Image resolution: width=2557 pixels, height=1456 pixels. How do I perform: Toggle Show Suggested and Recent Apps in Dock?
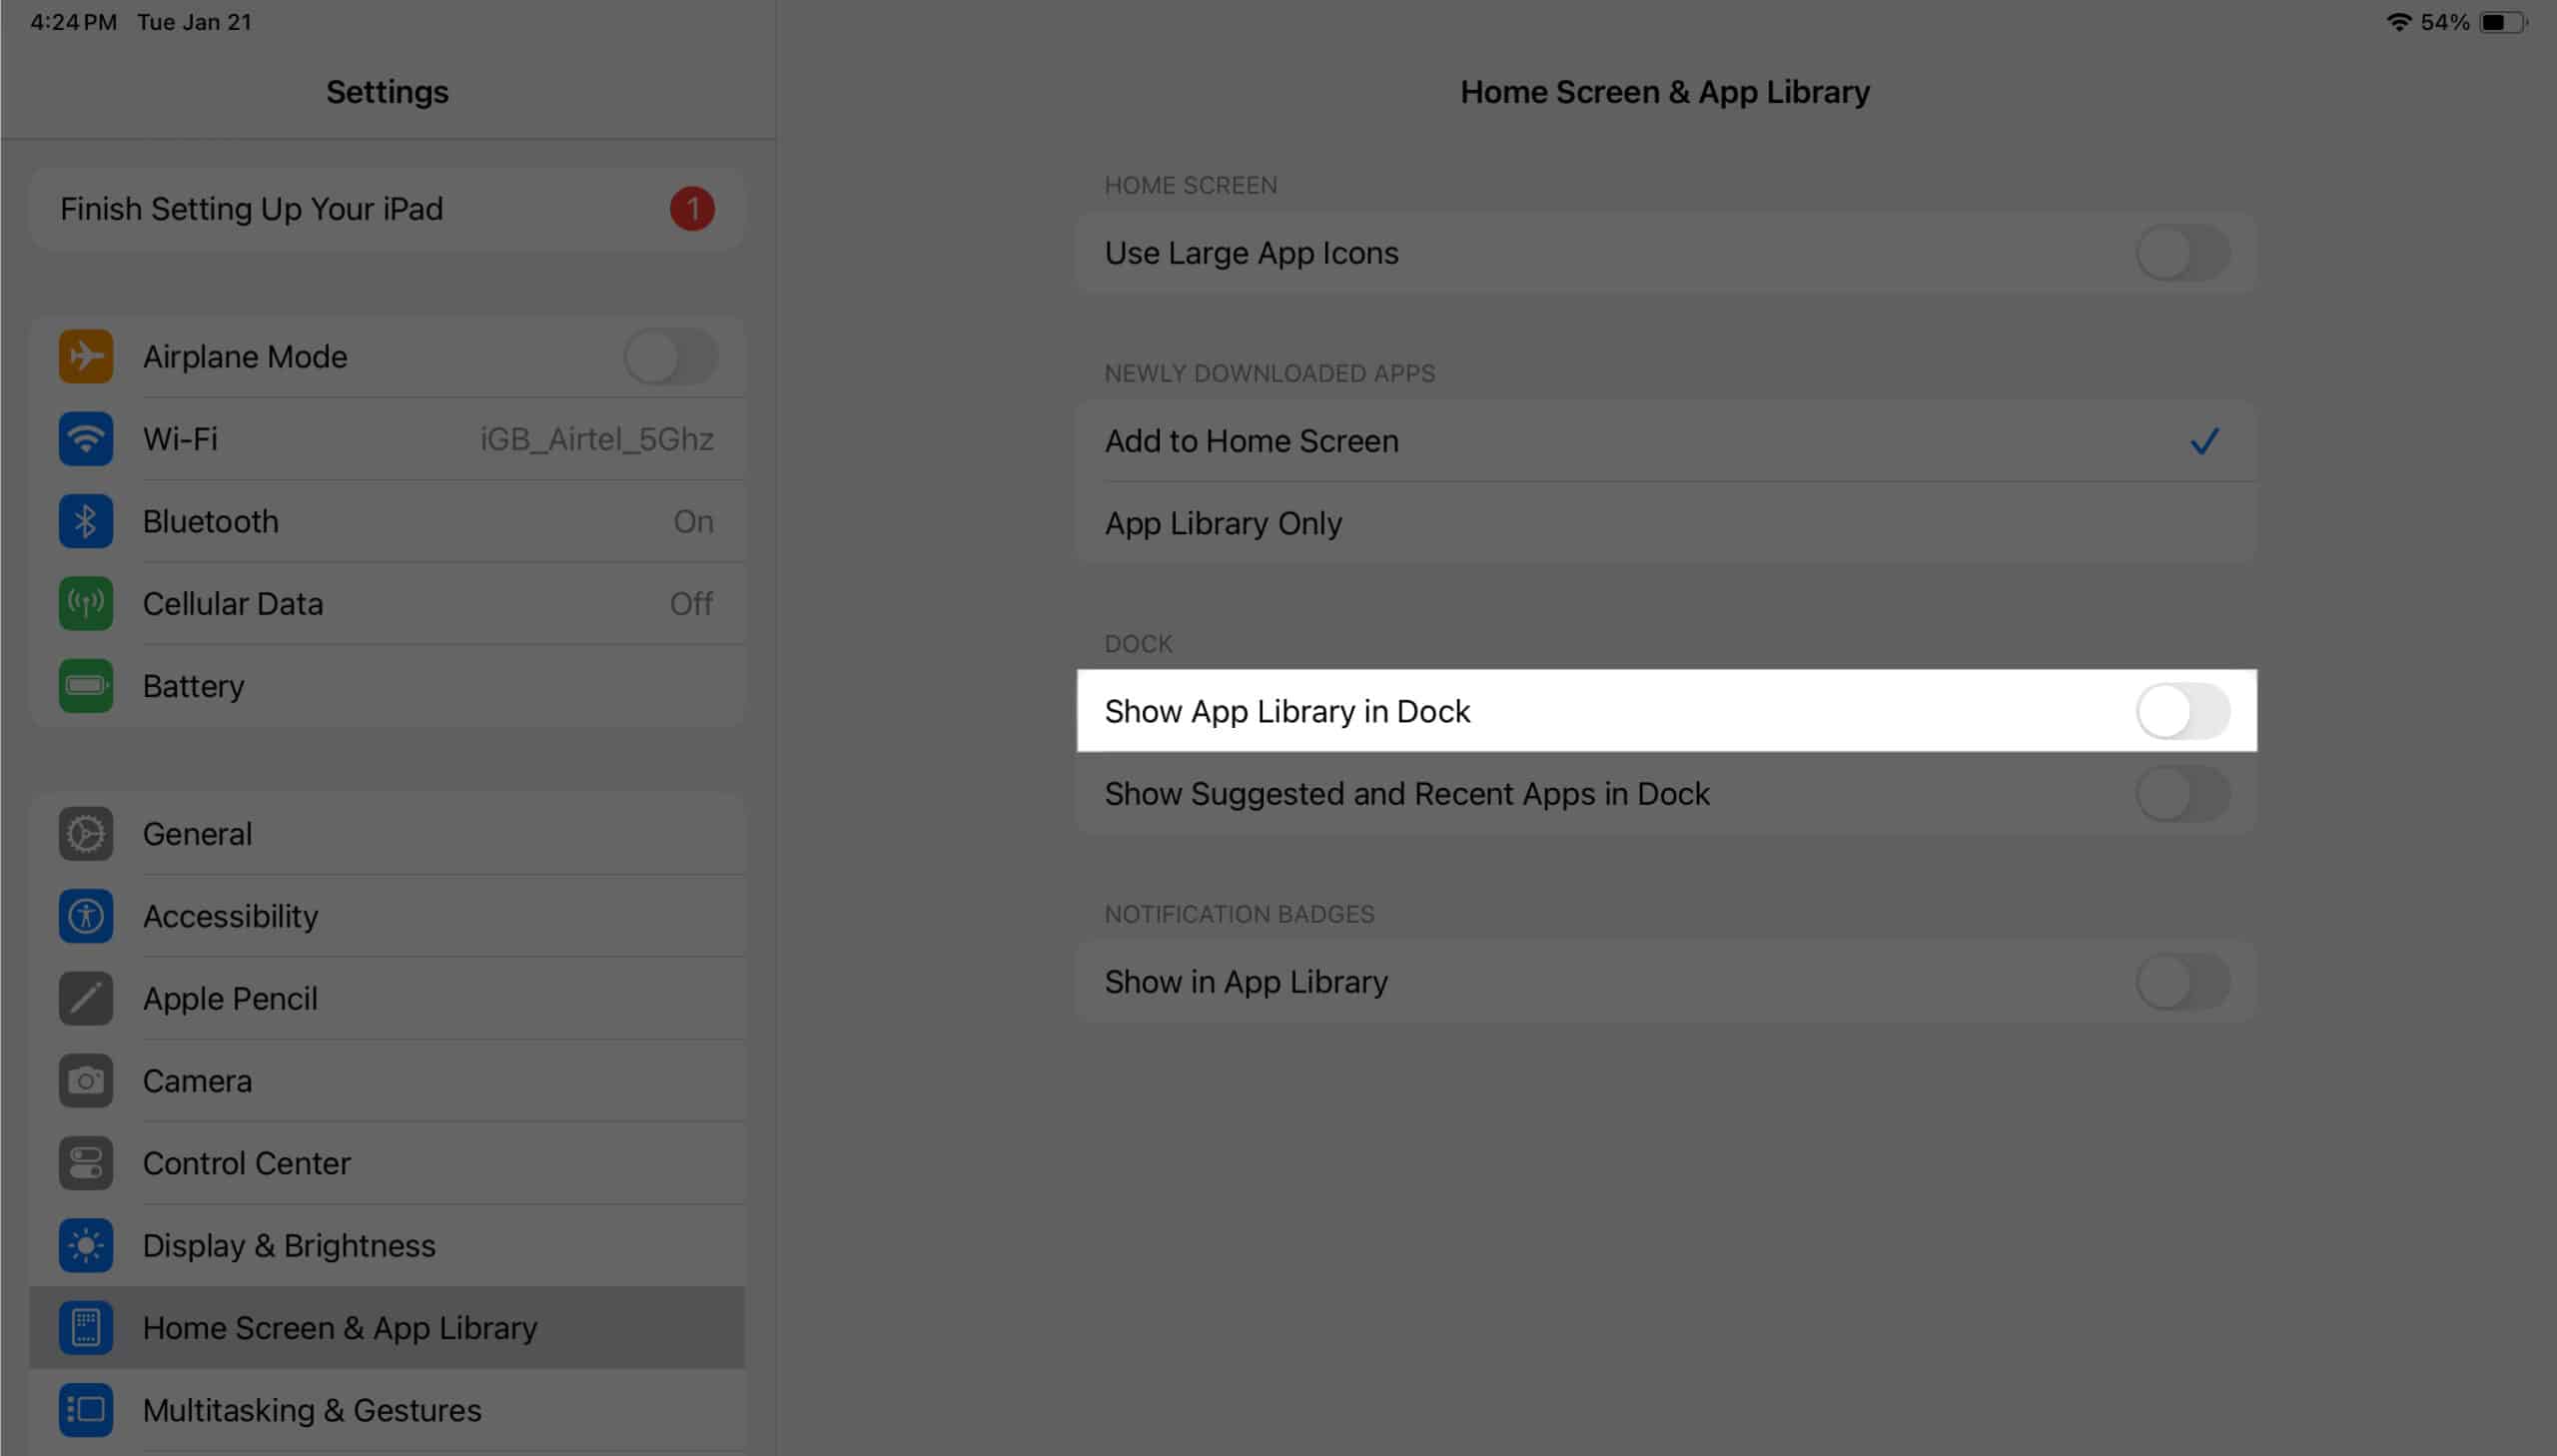(2181, 792)
